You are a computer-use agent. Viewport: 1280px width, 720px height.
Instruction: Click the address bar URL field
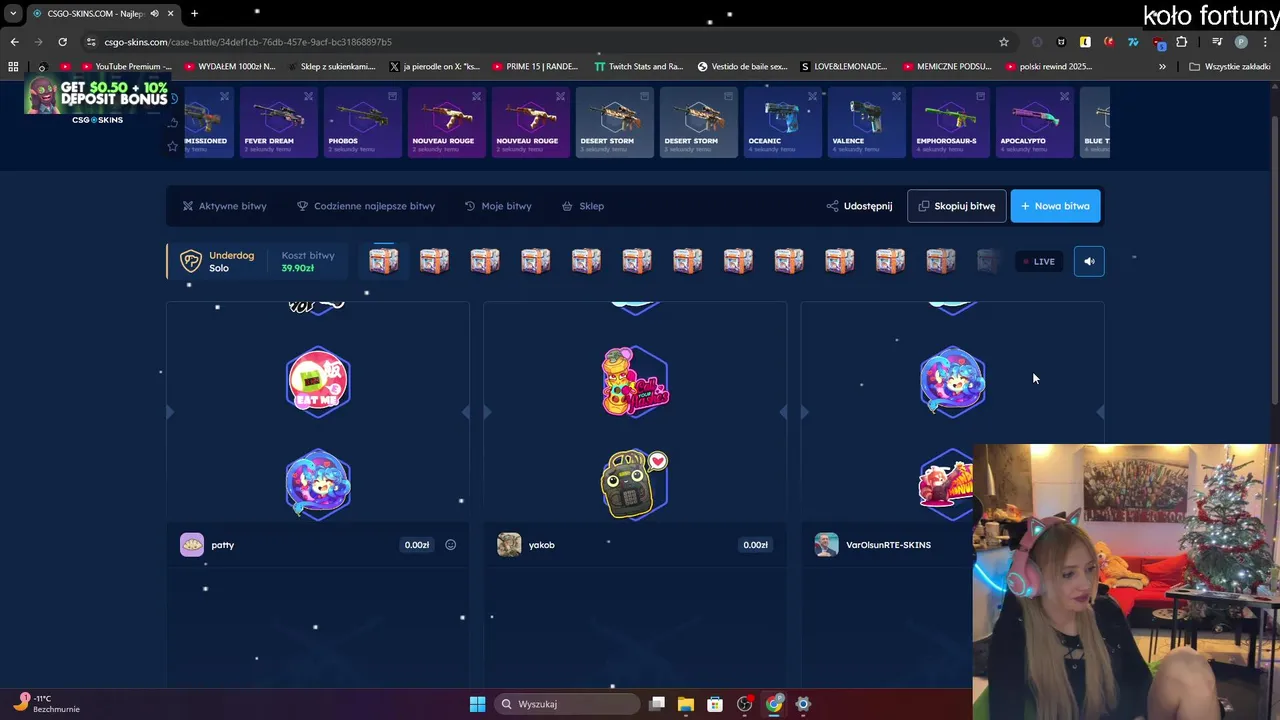point(540,42)
